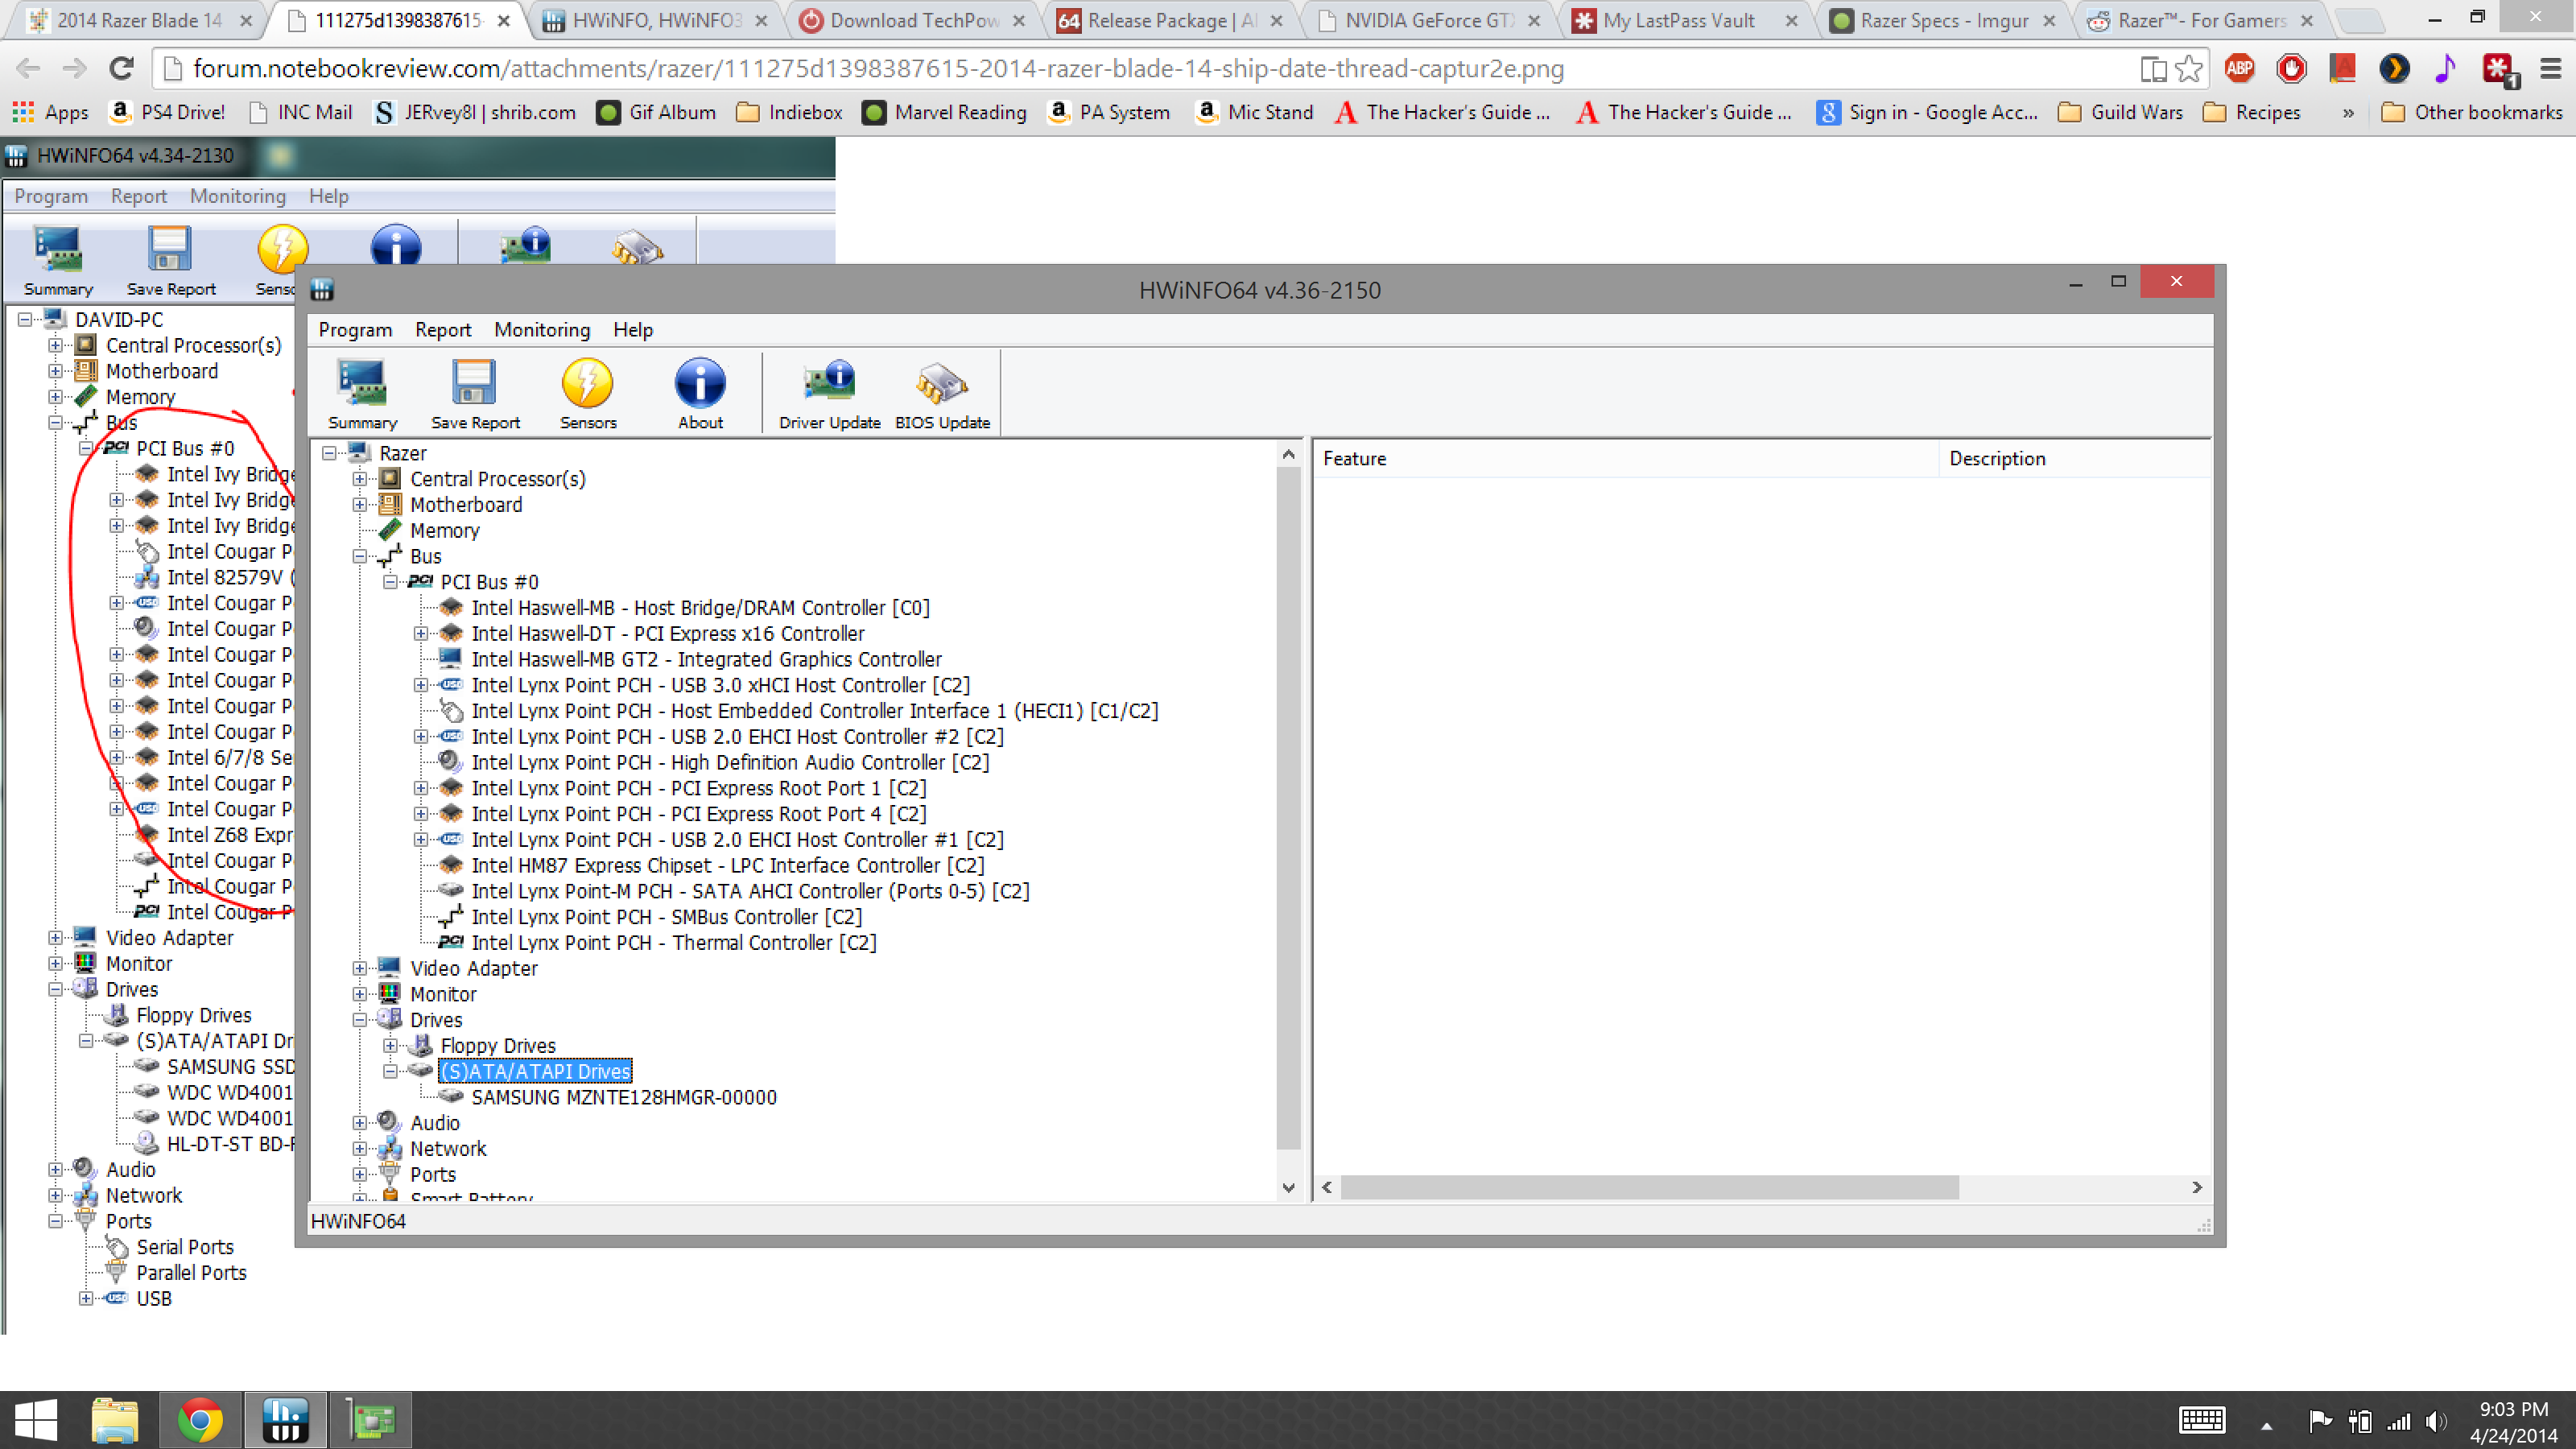Select Lynx Point-M SATA AHCI Controller entry
Screen dimensions: 2576x1449
coord(750,891)
